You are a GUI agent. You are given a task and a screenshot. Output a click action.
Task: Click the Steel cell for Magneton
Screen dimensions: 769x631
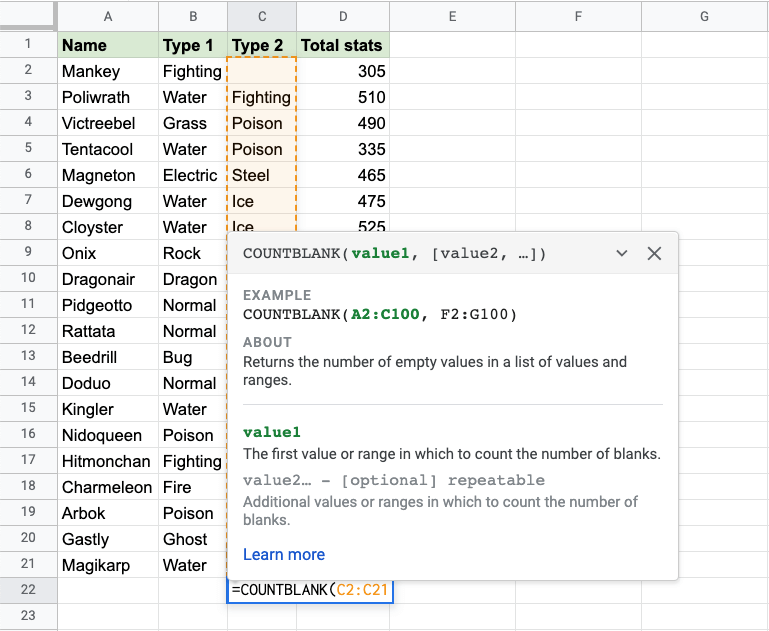tap(262, 175)
